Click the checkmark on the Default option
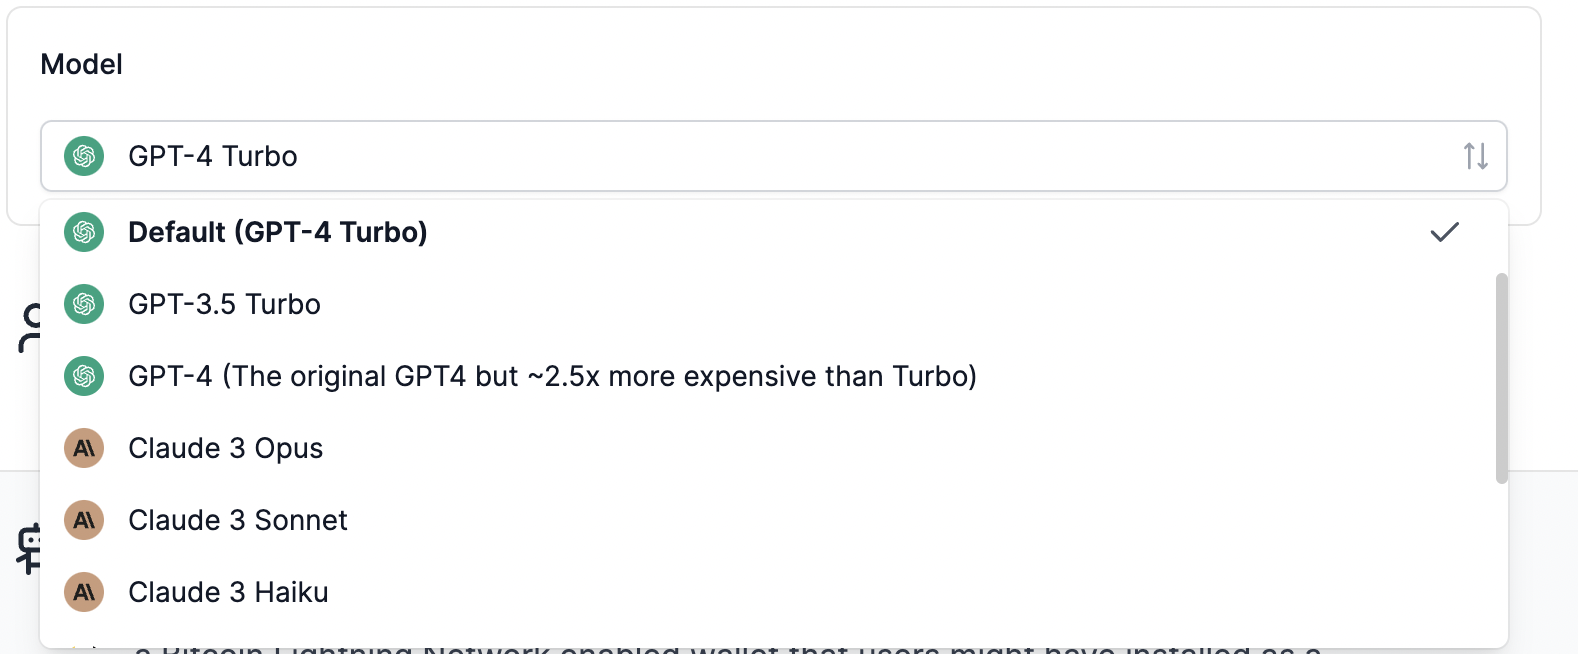Image resolution: width=1578 pixels, height=654 pixels. 1444,232
